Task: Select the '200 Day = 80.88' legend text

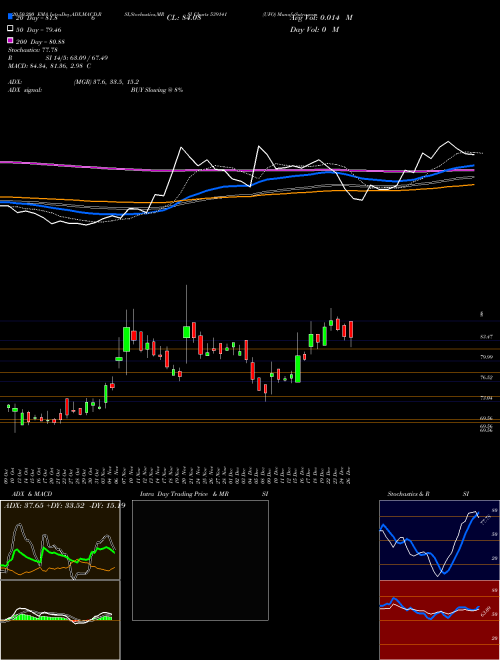Action: pos(40,42)
